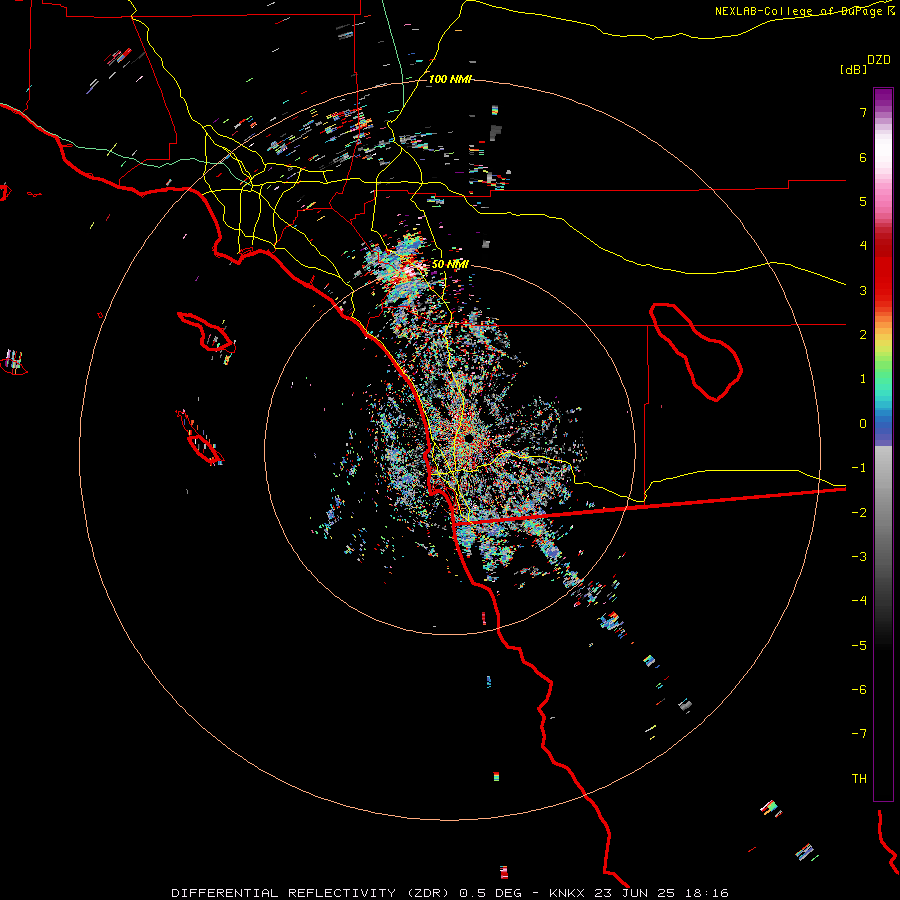The image size is (900, 900).
Task: Select the -1 dB tick label on color scale
Action: point(859,468)
